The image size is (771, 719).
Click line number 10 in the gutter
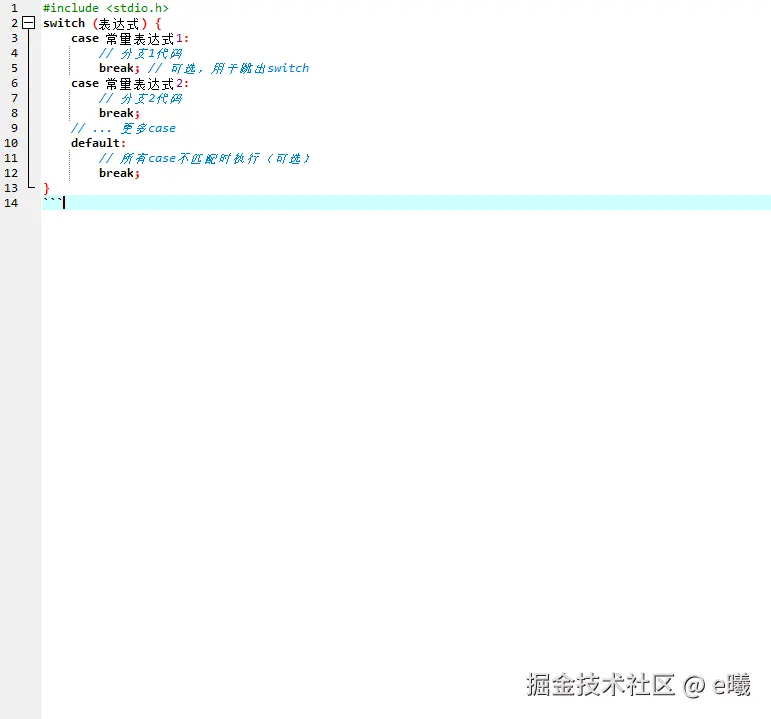[11, 143]
